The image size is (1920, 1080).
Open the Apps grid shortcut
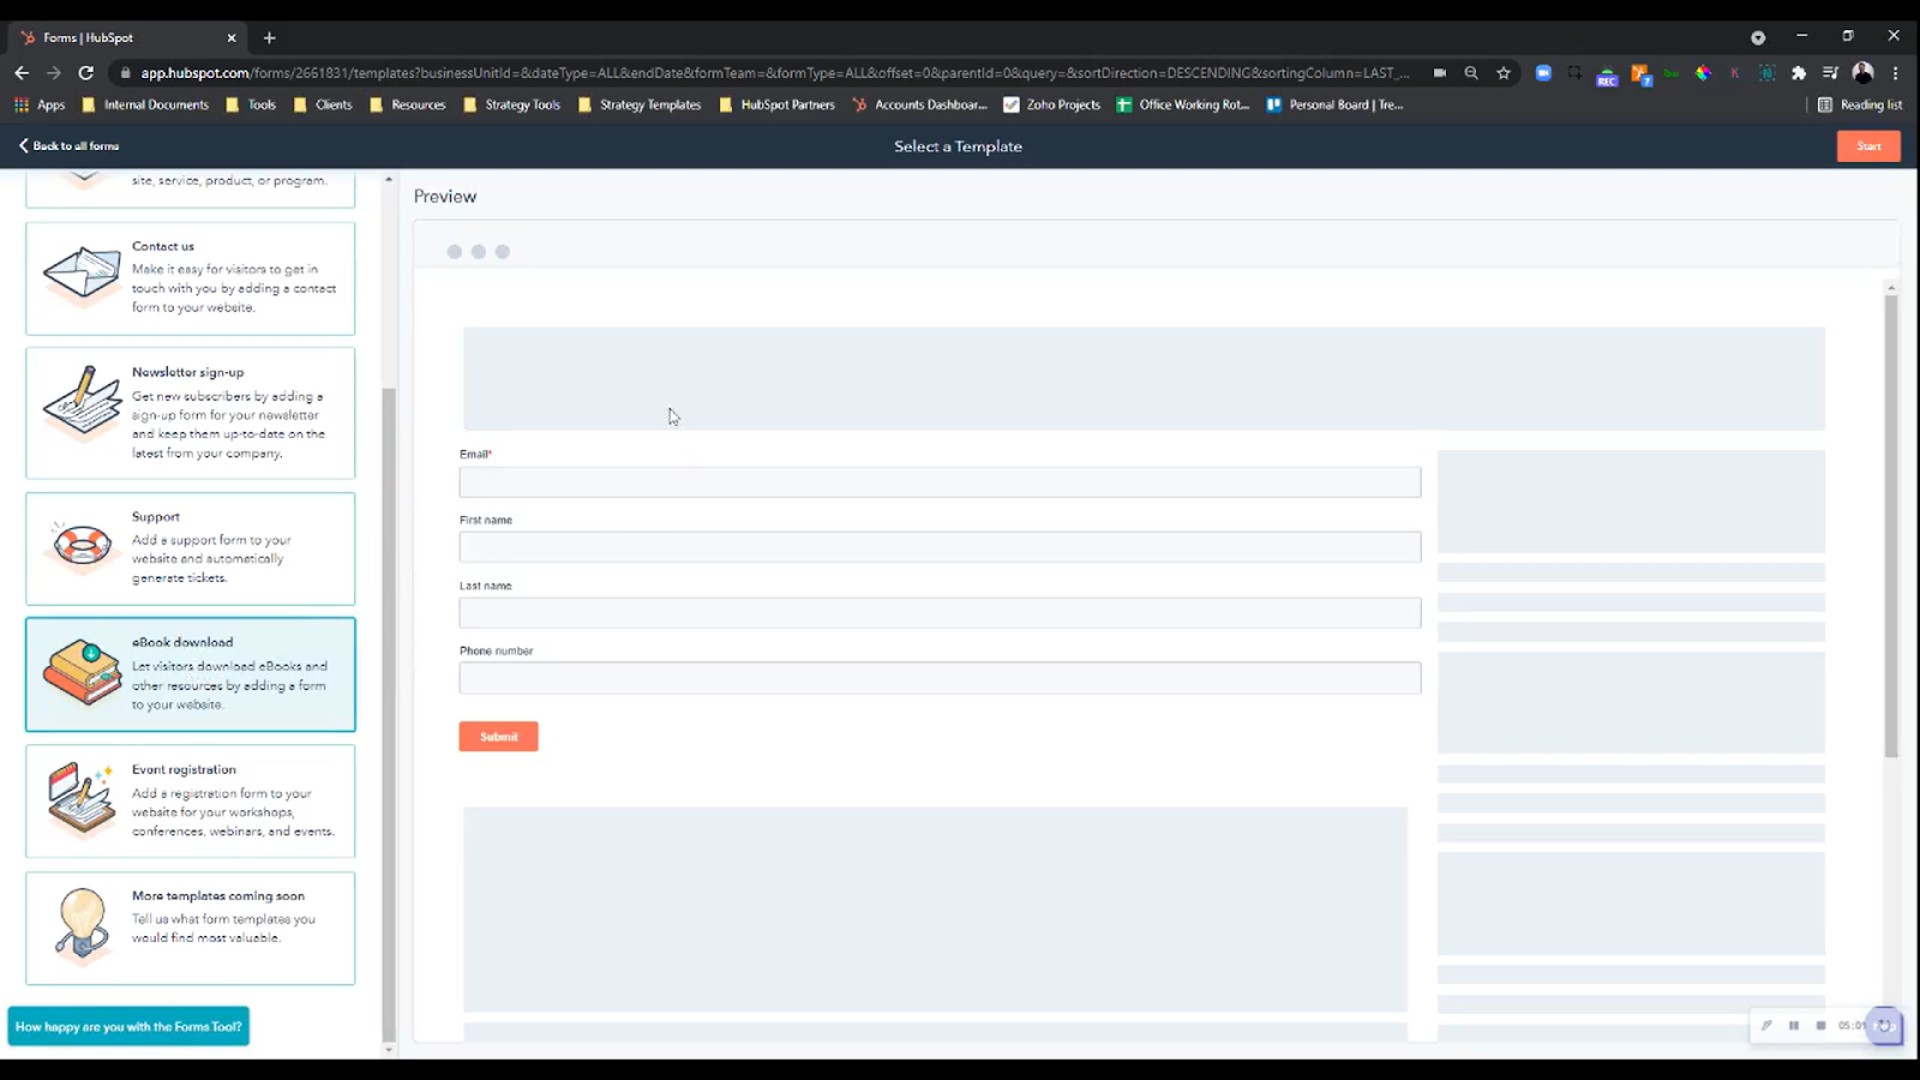tap(40, 105)
